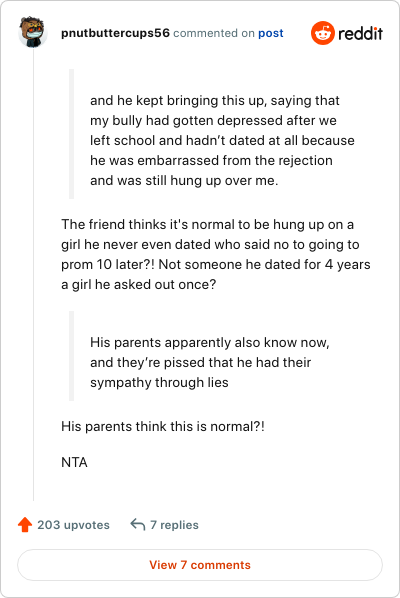Image resolution: width=400 pixels, height=598 pixels.
Task: Click the paragraph starting "The friend thinks"
Action: 216,254
